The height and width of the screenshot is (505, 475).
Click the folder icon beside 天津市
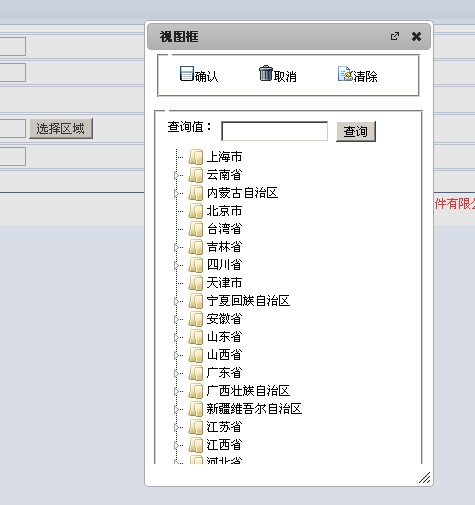[x=196, y=283]
